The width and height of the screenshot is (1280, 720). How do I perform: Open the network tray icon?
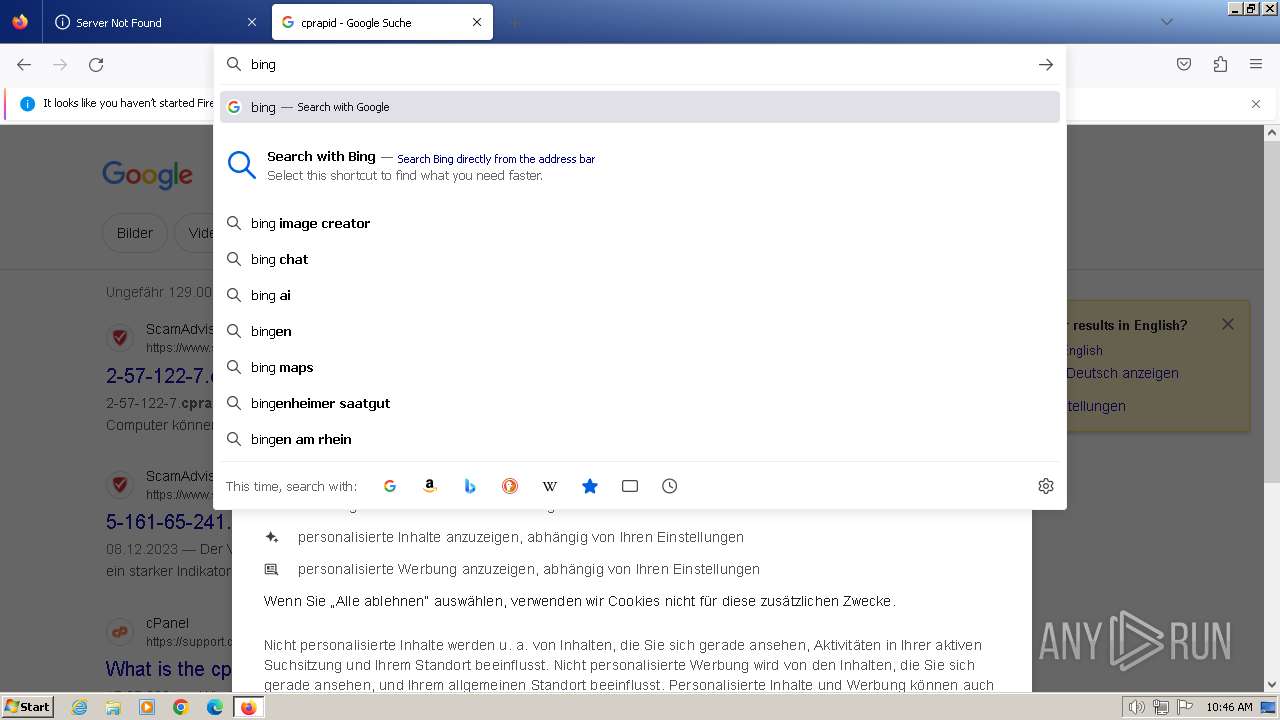pos(1160,707)
